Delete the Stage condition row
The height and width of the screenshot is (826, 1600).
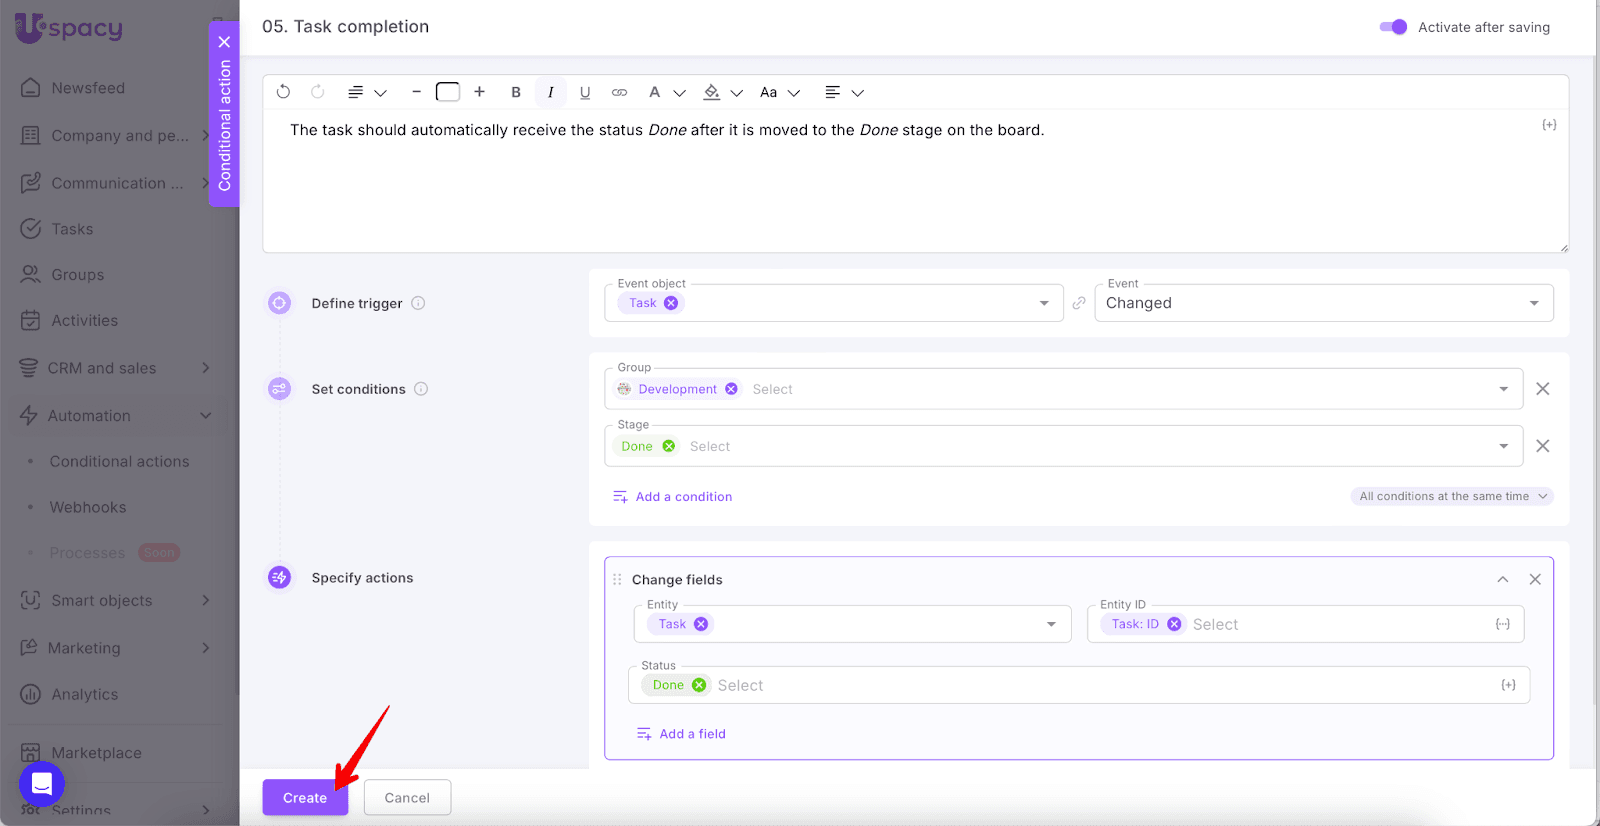[1542, 446]
